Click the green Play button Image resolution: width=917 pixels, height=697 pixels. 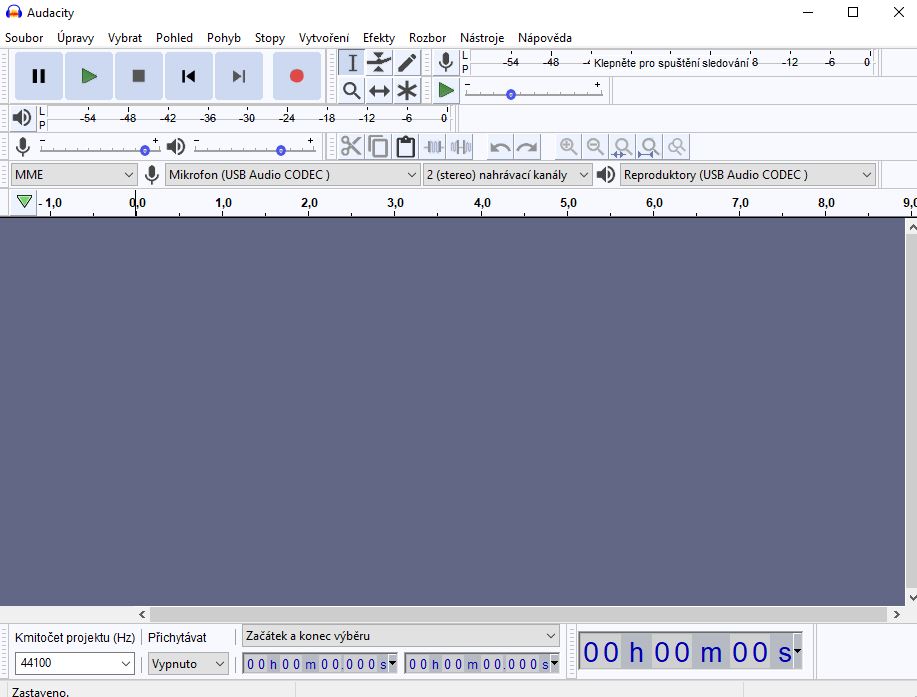(89, 76)
